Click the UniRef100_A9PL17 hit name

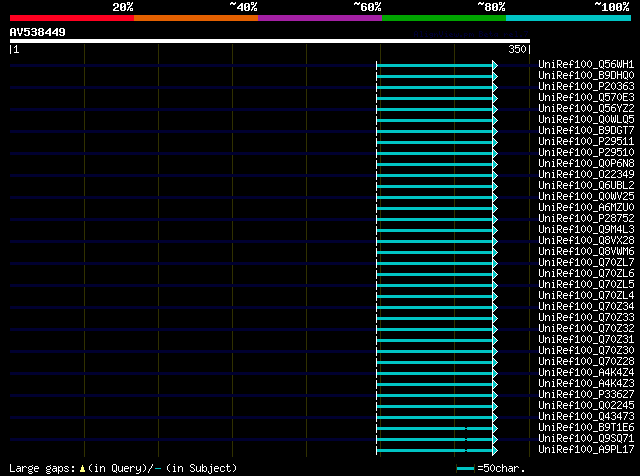click(586, 450)
